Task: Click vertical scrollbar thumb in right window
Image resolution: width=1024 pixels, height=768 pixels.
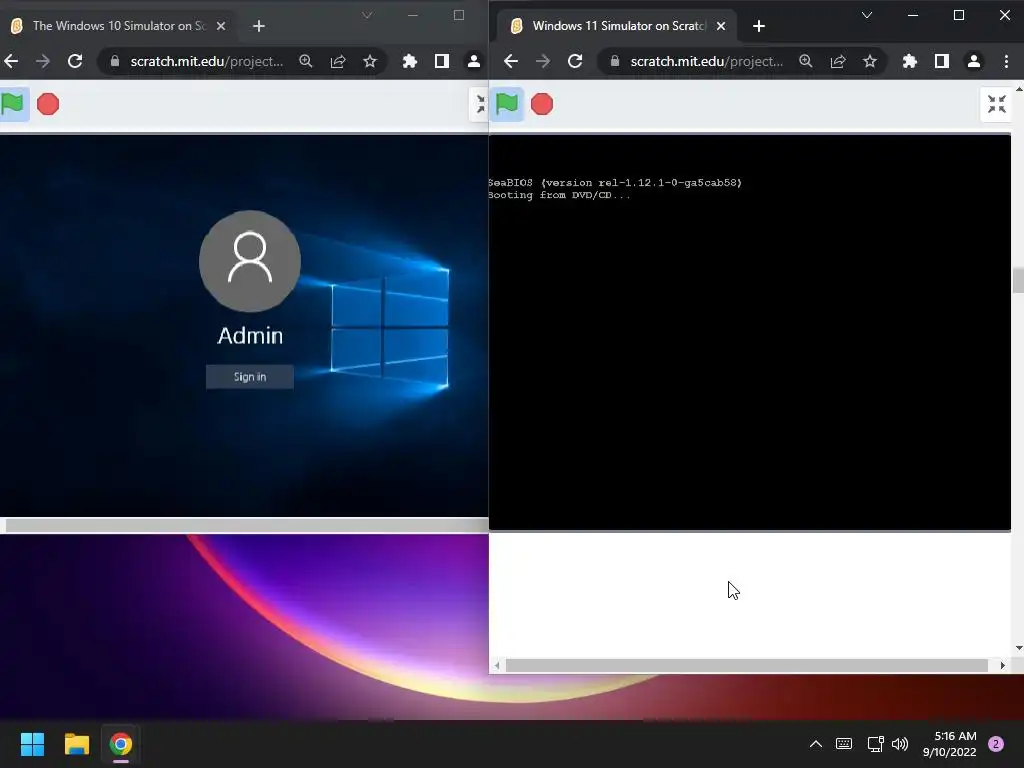Action: pos(1018,280)
